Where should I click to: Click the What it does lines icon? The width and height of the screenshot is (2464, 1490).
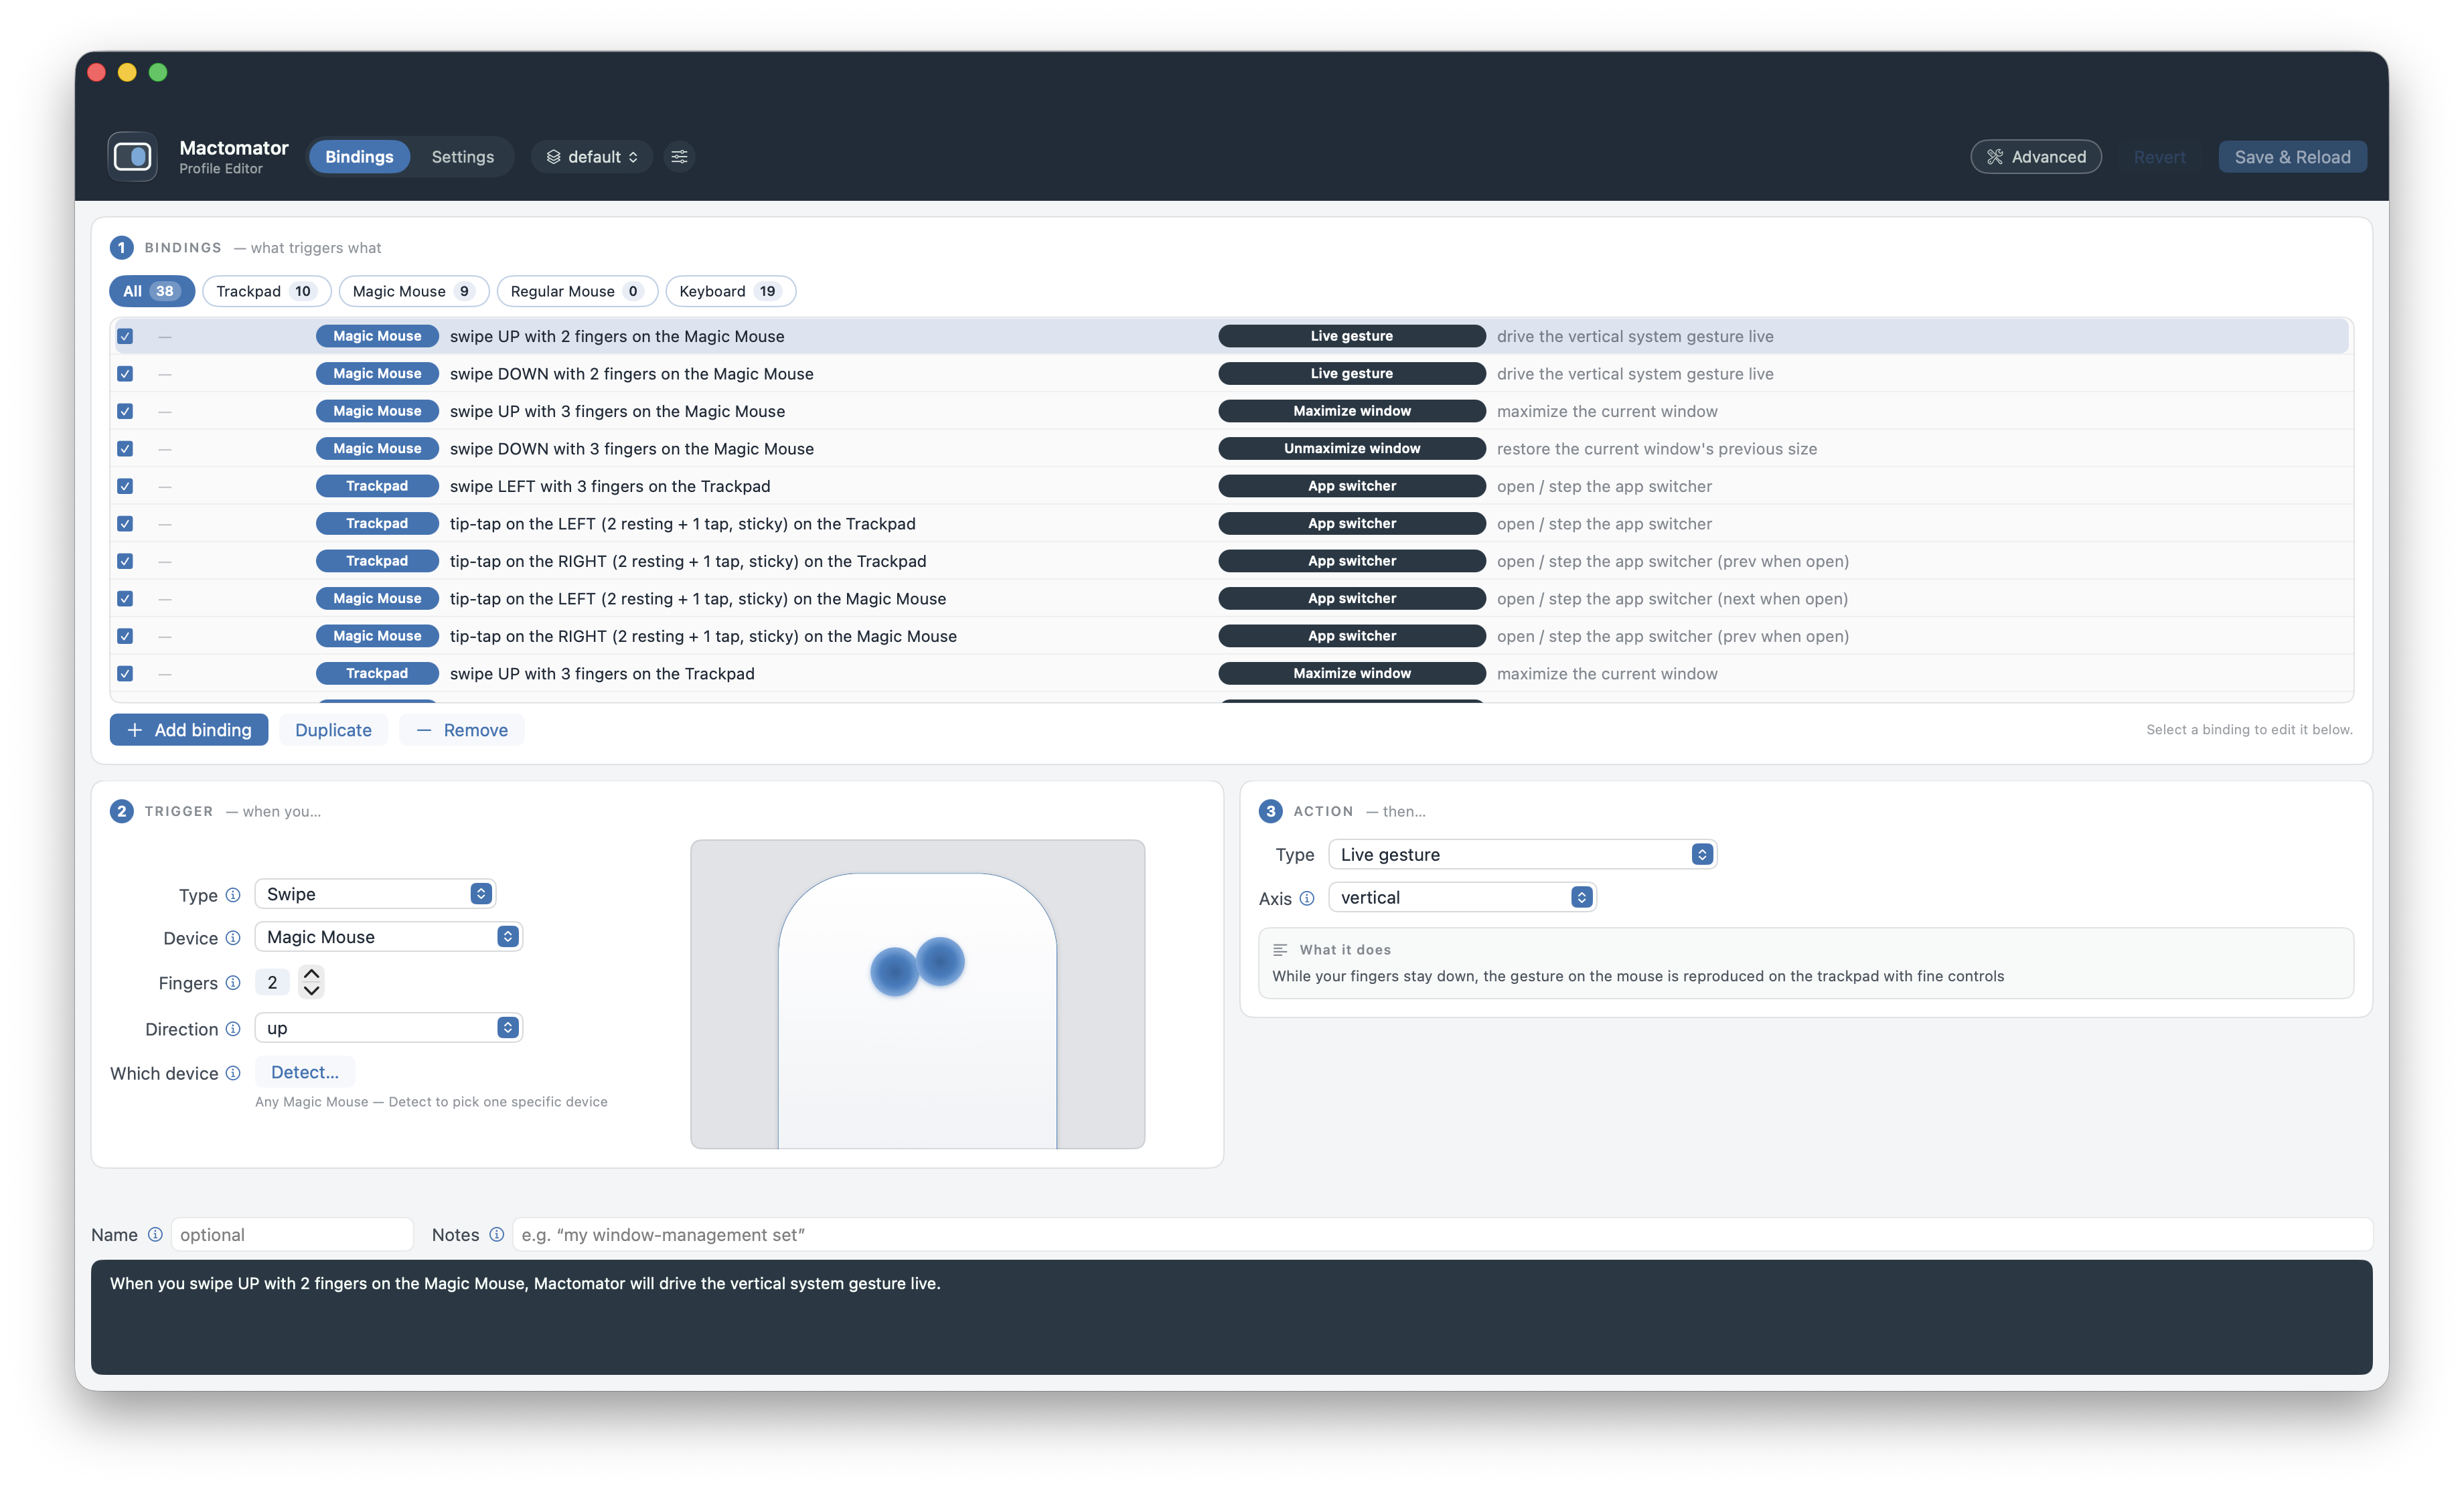(x=1280, y=950)
